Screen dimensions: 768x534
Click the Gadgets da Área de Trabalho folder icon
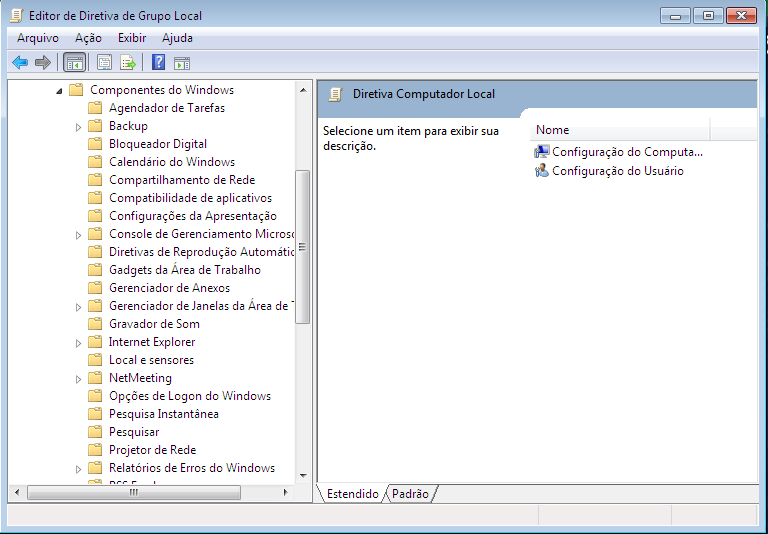tap(95, 270)
